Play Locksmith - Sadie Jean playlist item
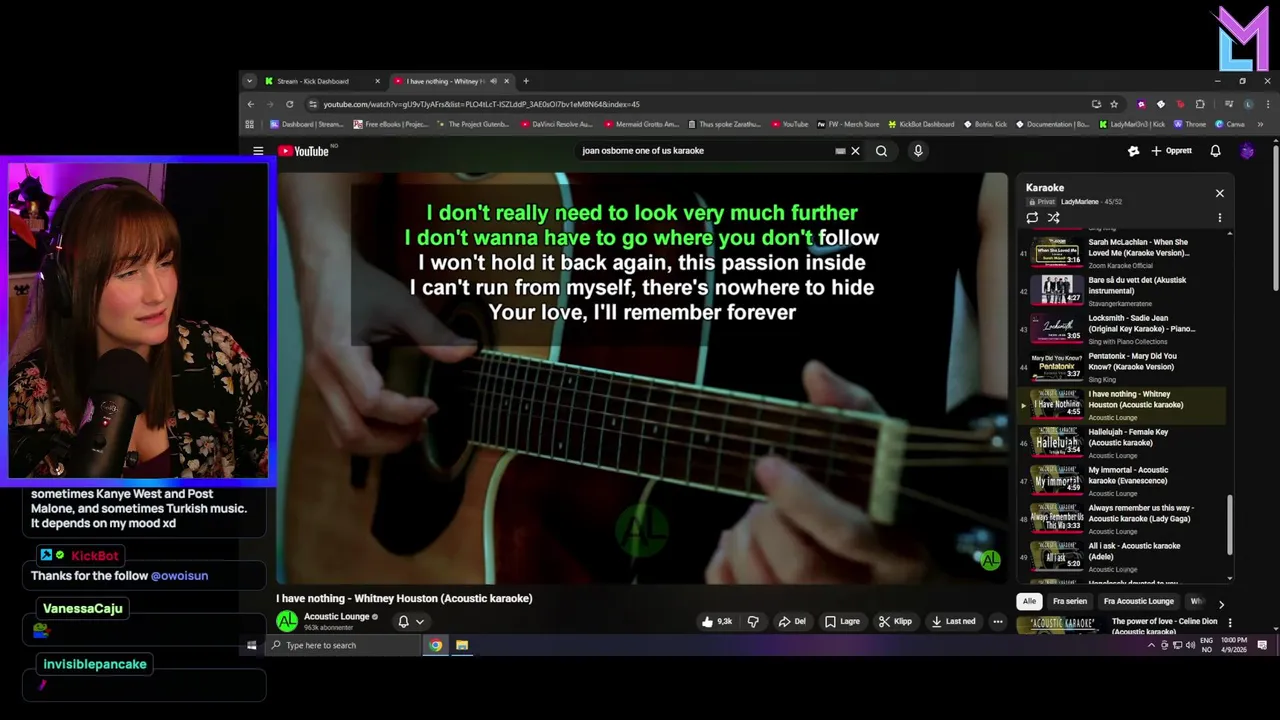Image resolution: width=1280 pixels, height=720 pixels. tap(1121, 328)
